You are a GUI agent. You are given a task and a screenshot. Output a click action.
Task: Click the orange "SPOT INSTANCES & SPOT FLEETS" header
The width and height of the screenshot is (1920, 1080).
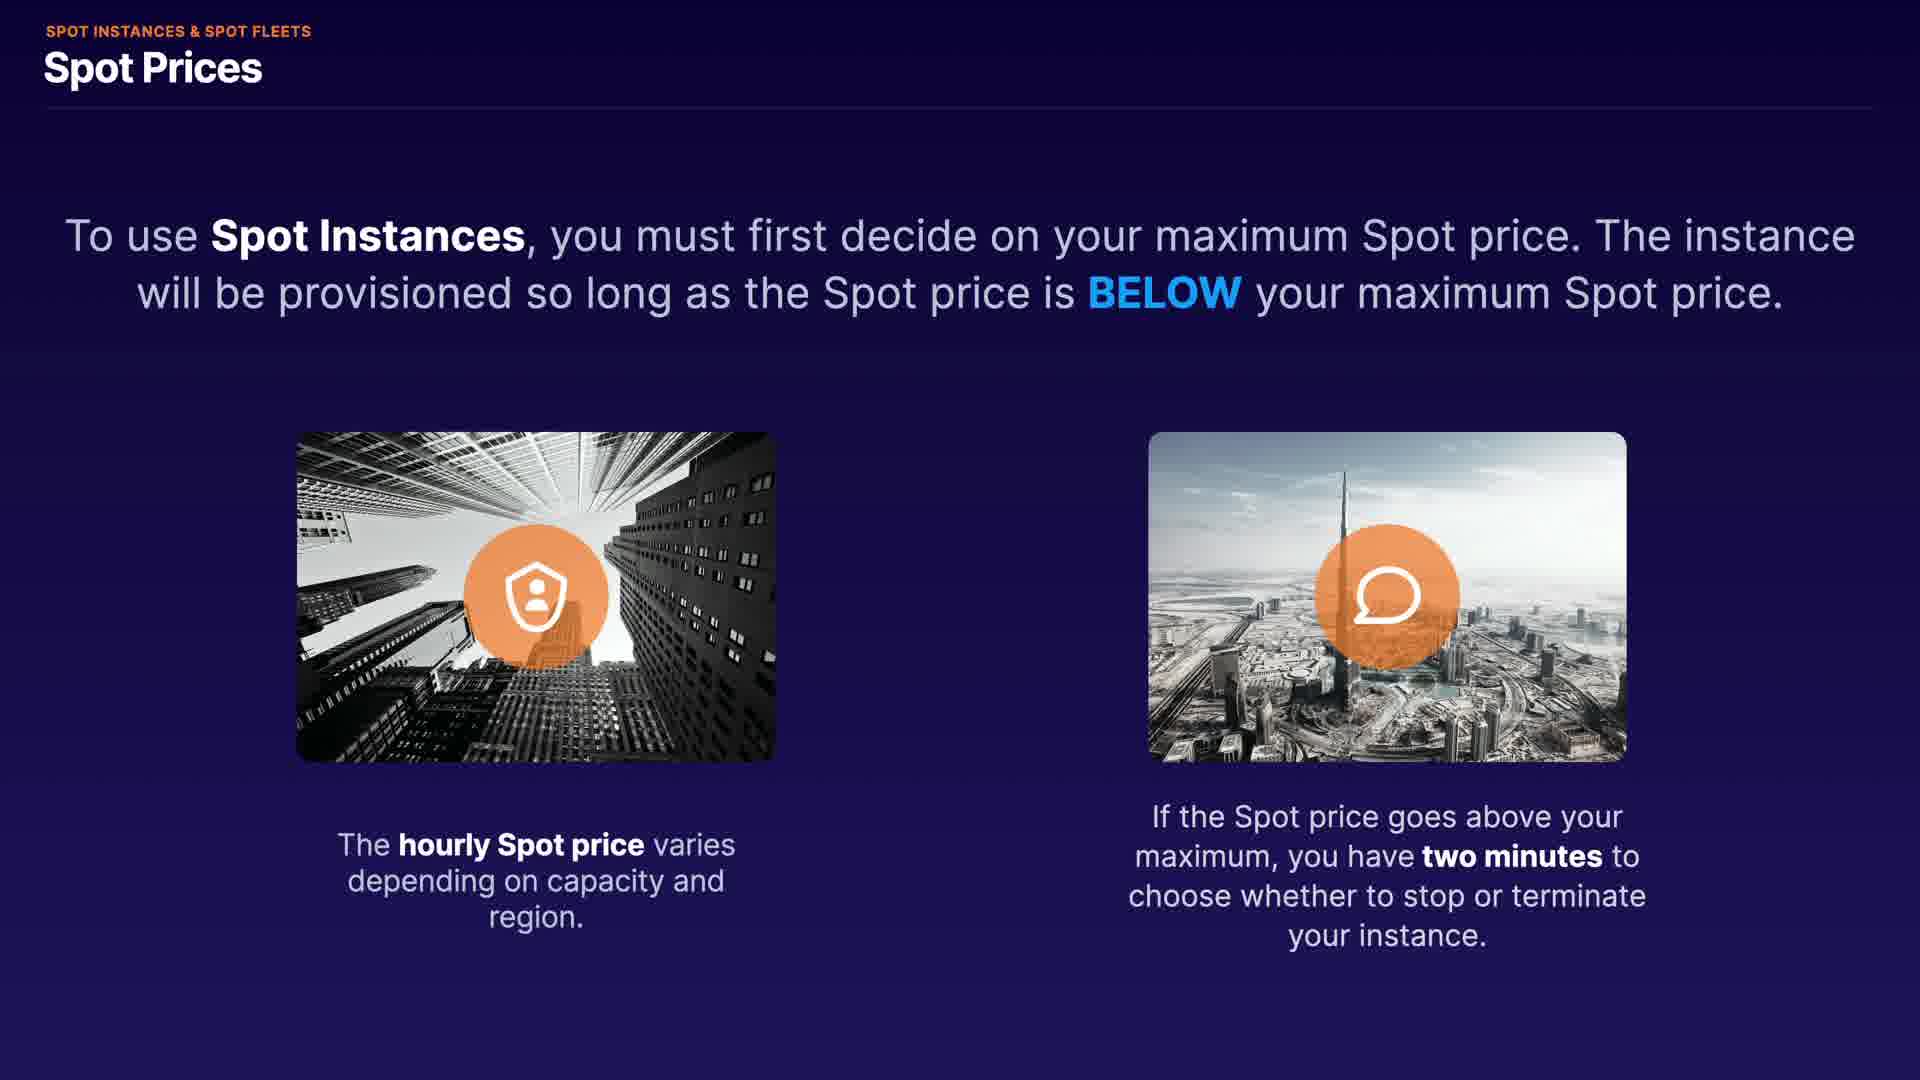coord(178,31)
